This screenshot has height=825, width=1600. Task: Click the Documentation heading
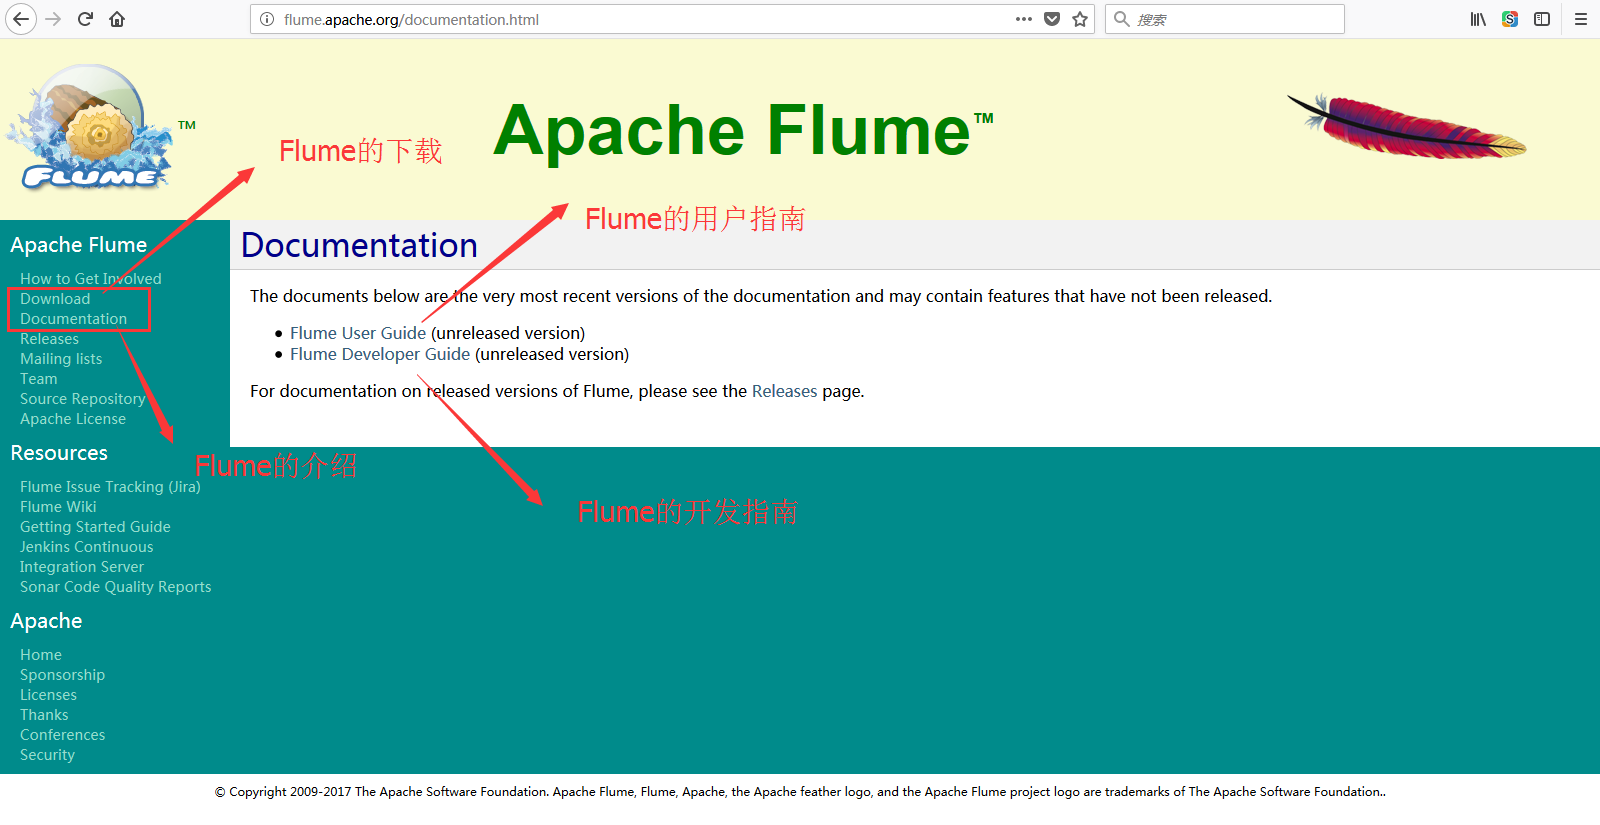coord(359,245)
